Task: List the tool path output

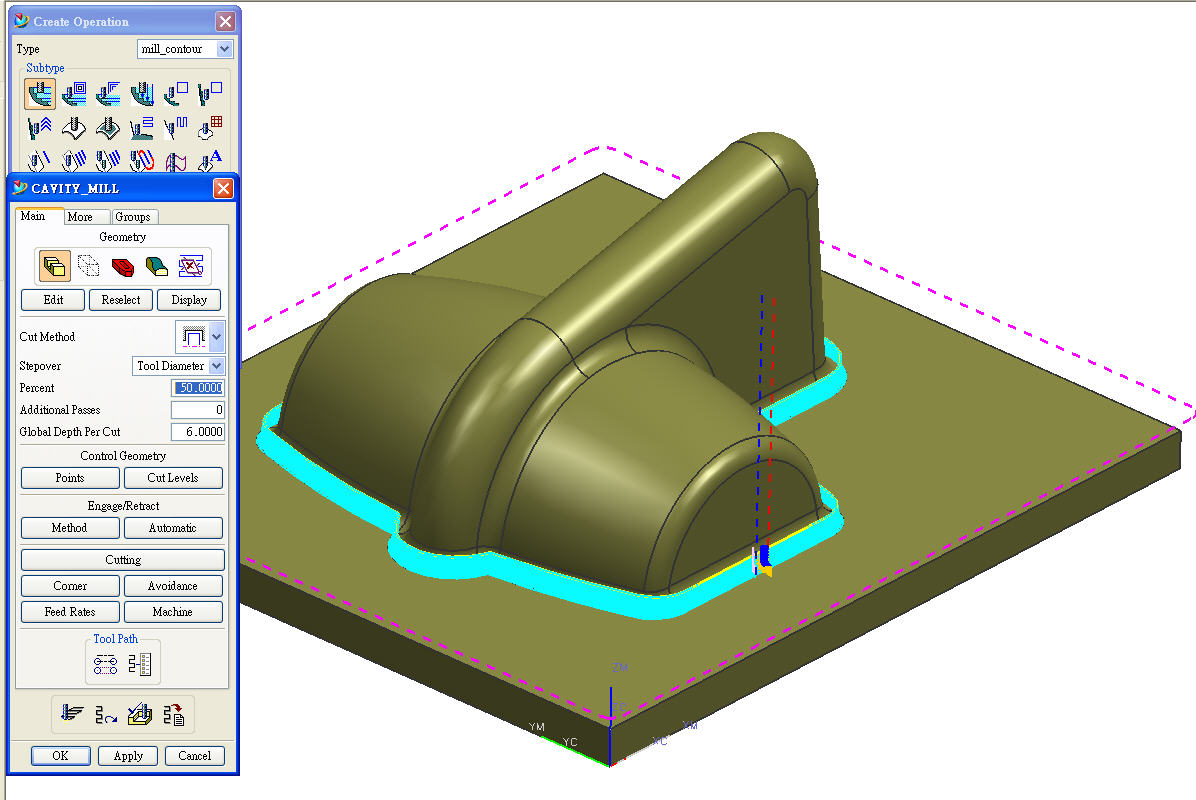Action: click(x=174, y=714)
